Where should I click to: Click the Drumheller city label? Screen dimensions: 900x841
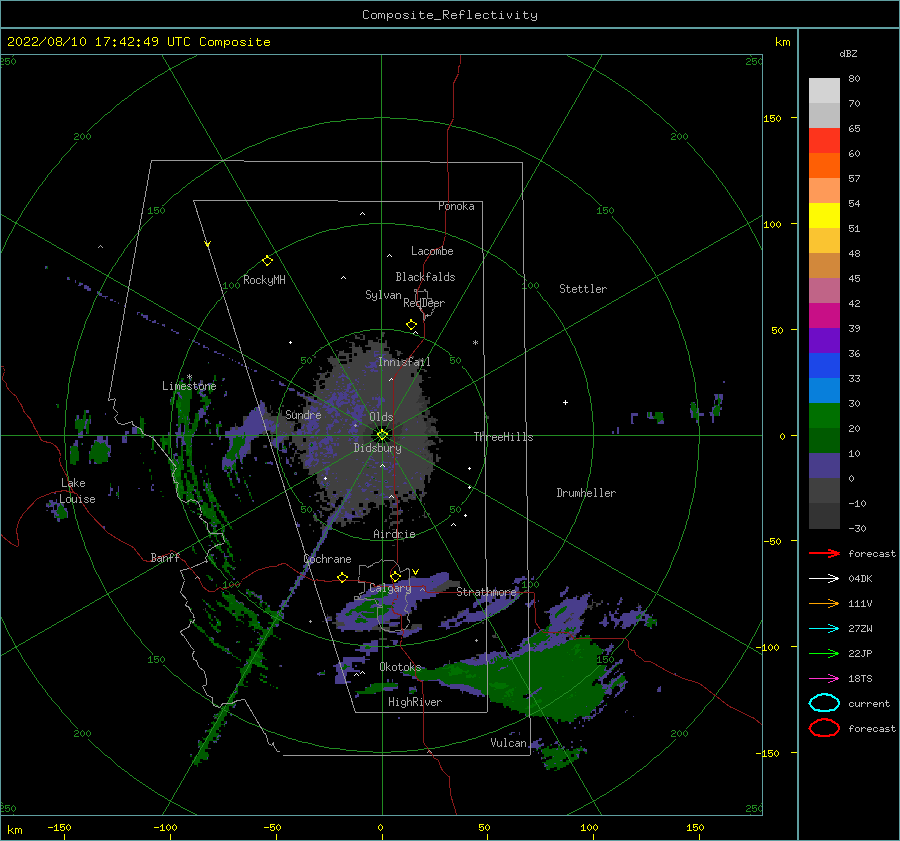[586, 493]
